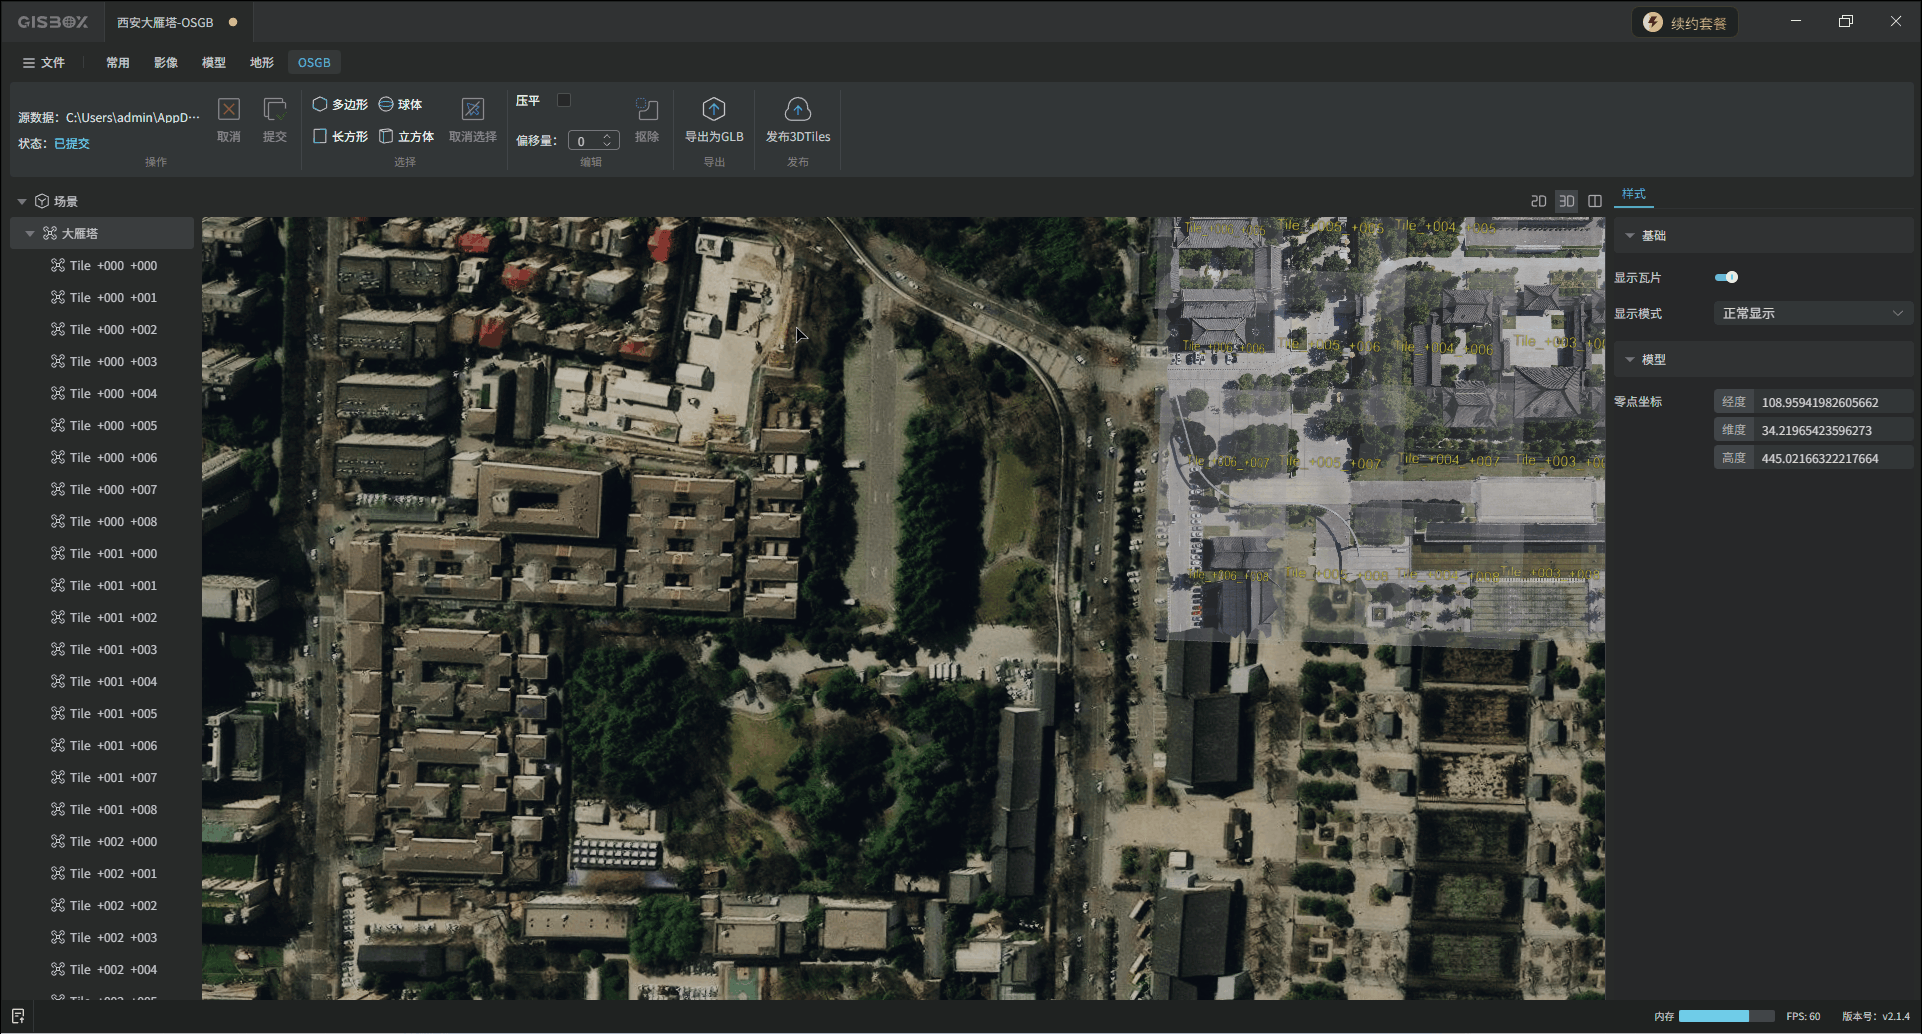
Task: Switch viewport to 2D mode
Action: tap(1538, 201)
